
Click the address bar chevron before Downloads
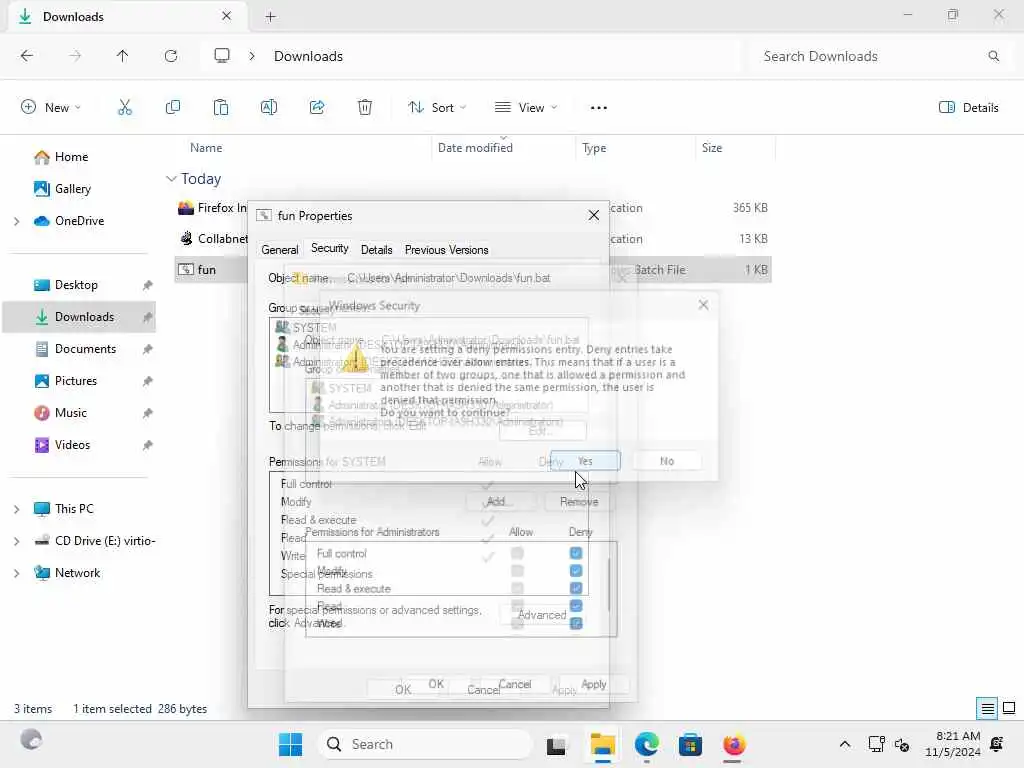[252, 56]
